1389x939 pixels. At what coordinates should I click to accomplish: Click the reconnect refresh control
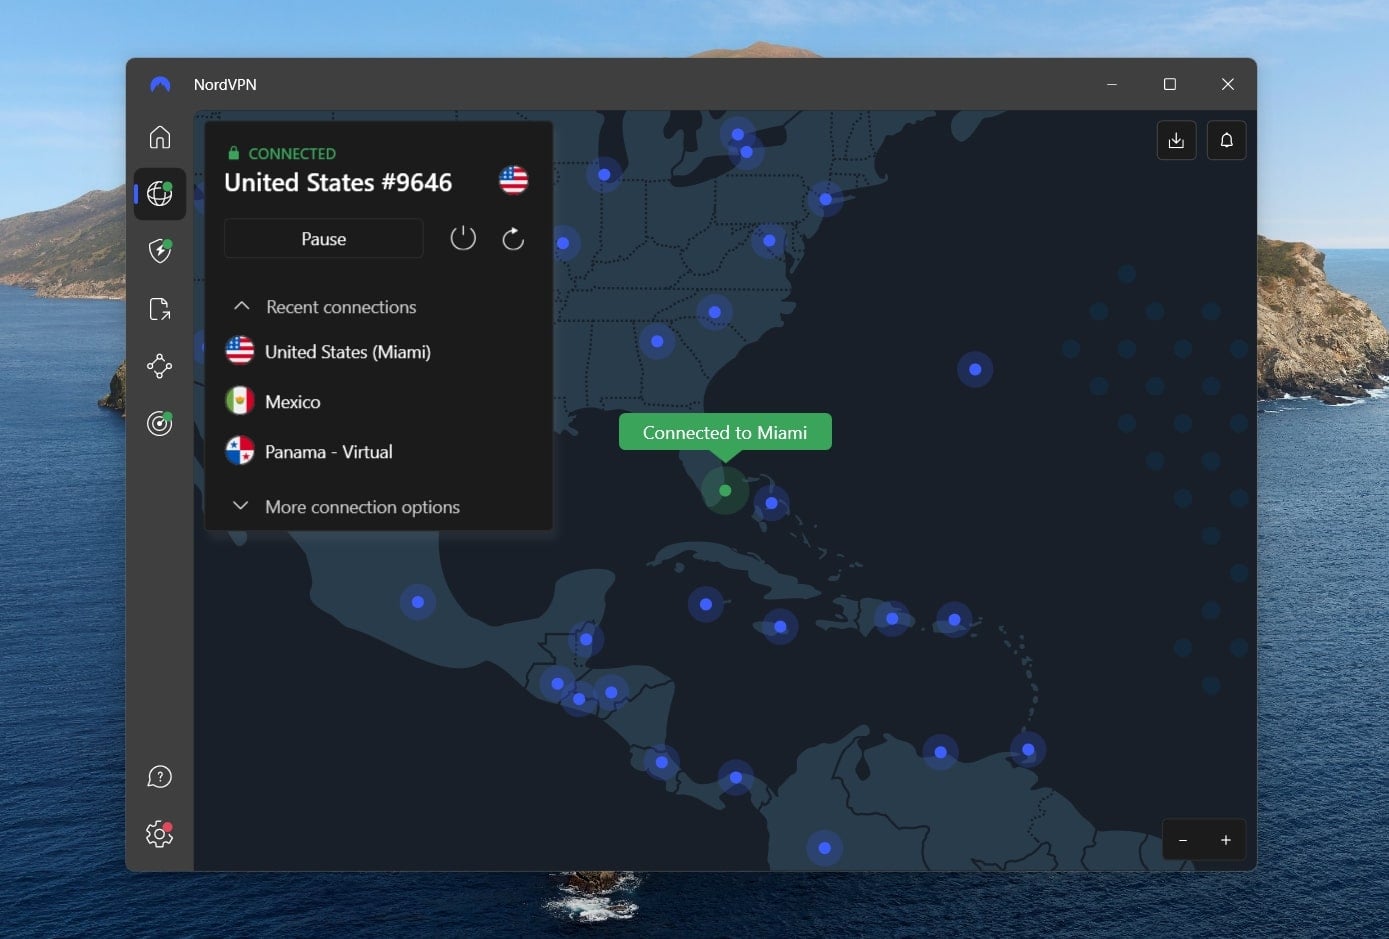pos(512,238)
